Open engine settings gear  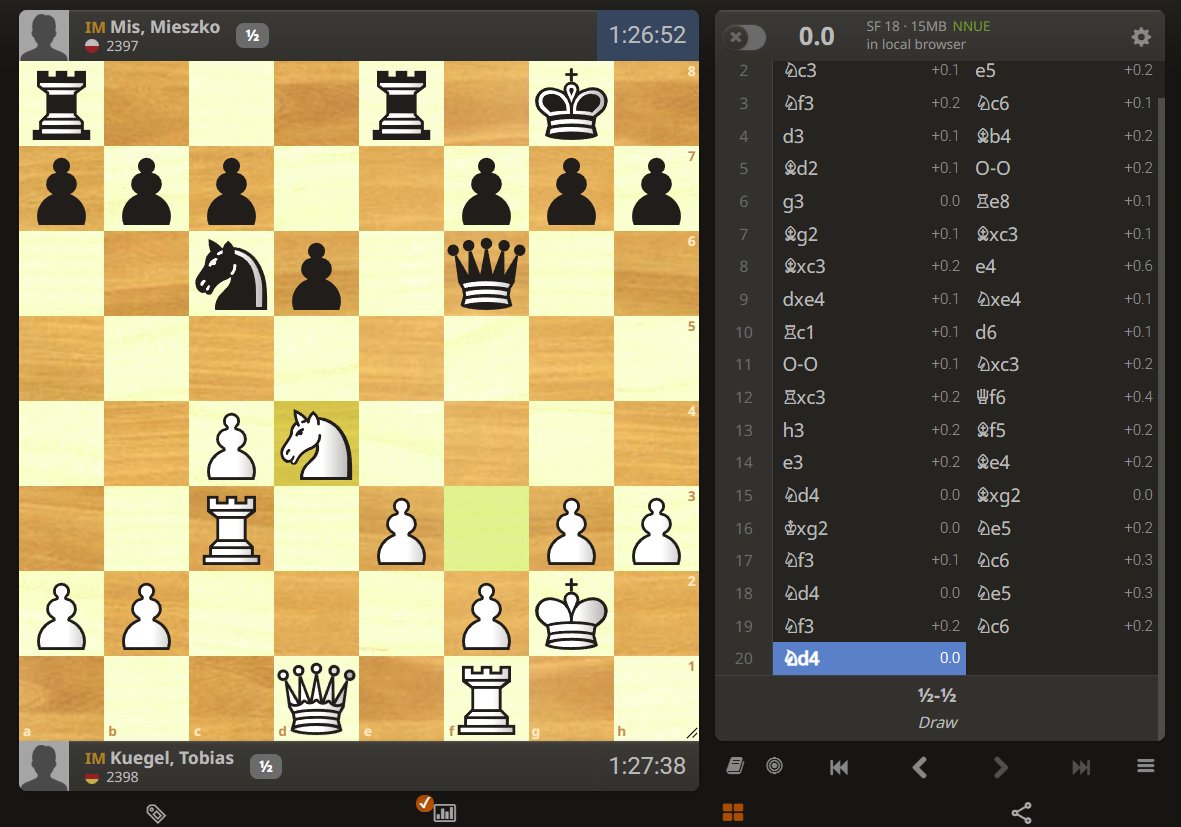pos(1141,37)
